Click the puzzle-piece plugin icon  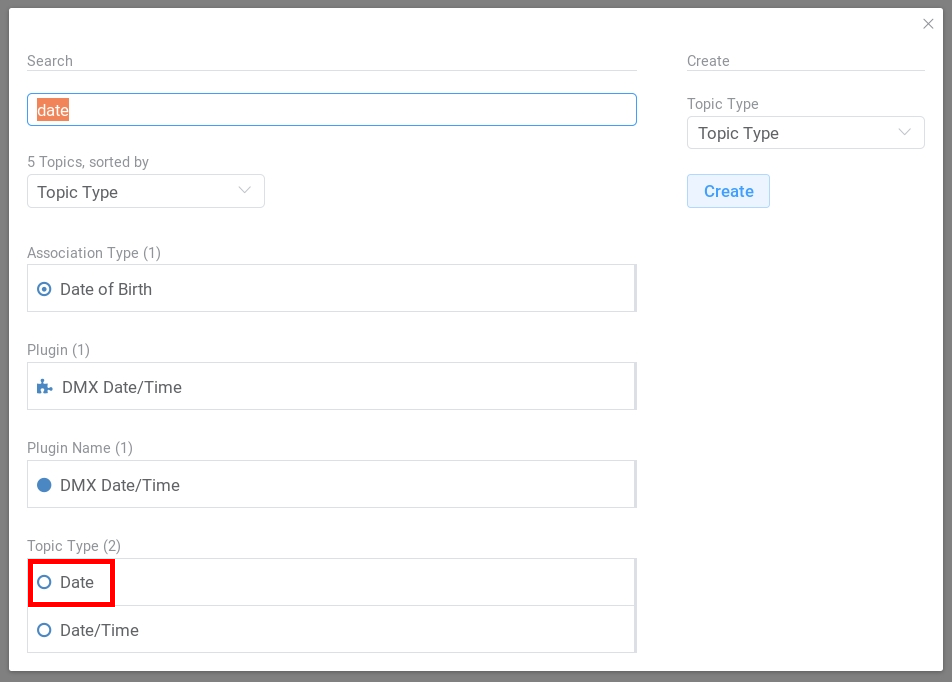[44, 387]
